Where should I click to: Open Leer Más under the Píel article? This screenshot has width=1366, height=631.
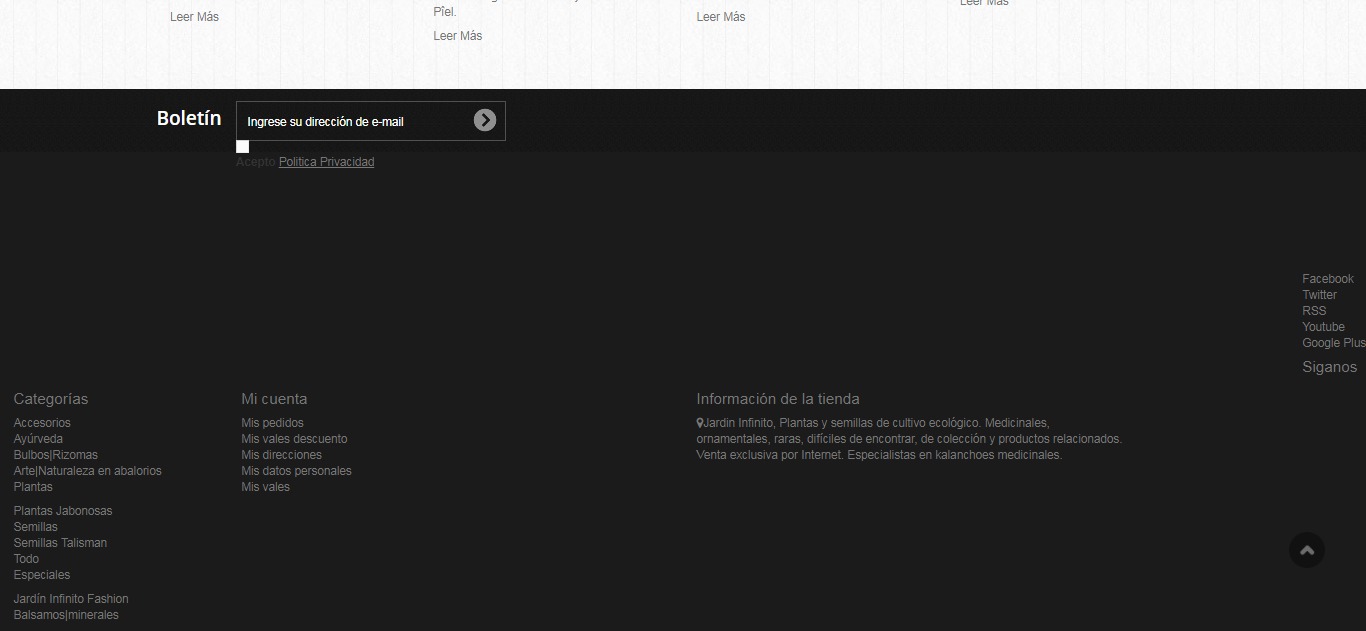pos(457,36)
